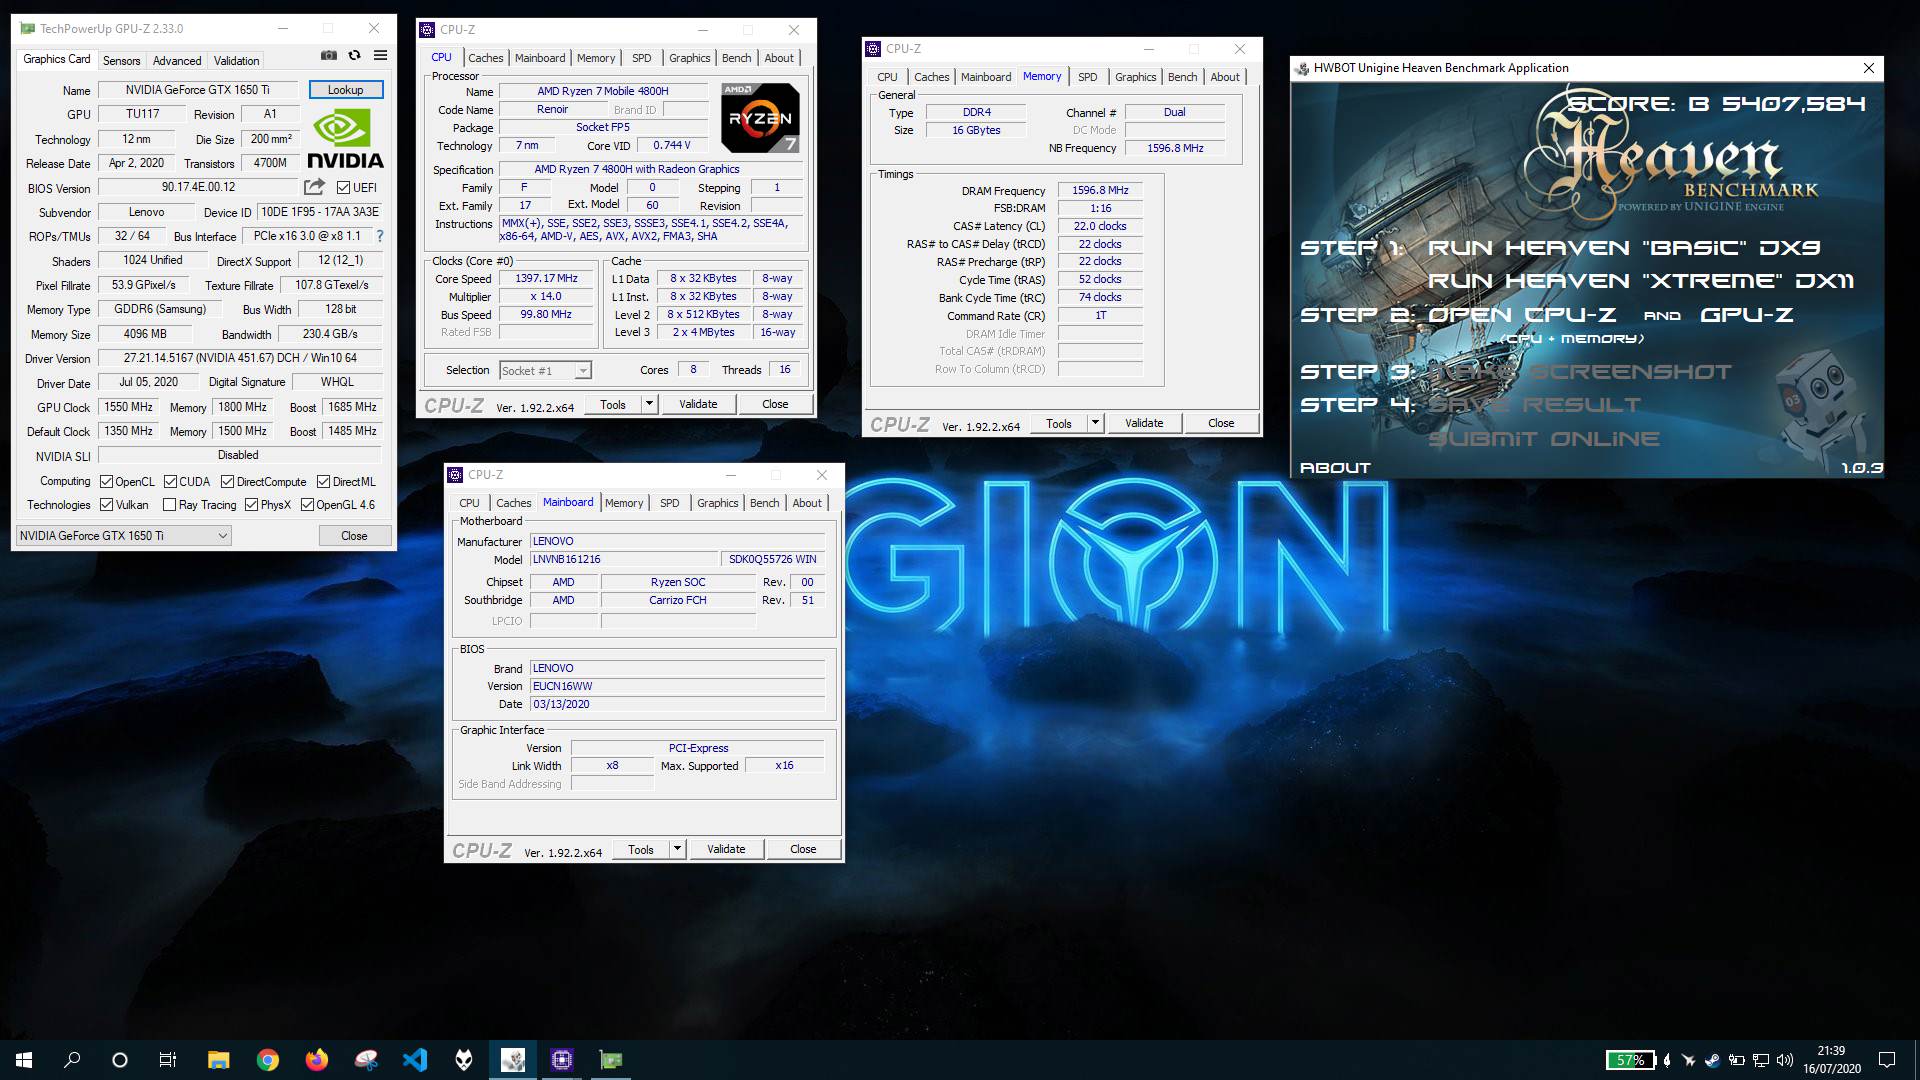Click the GPU-Z link in HWBOT step 2
Viewport: 1920px width, 1080px height.
pyautogui.click(x=1746, y=315)
